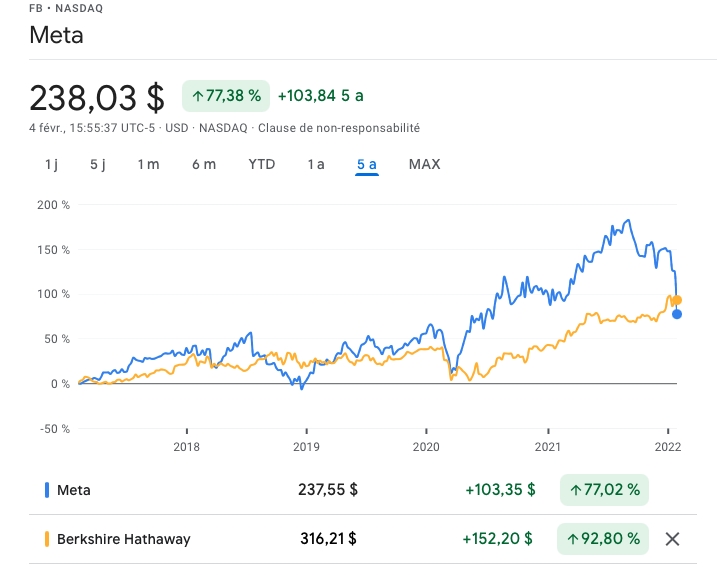The width and height of the screenshot is (717, 575).
Task: Switch to the 1 m range tab
Action: pyautogui.click(x=148, y=164)
